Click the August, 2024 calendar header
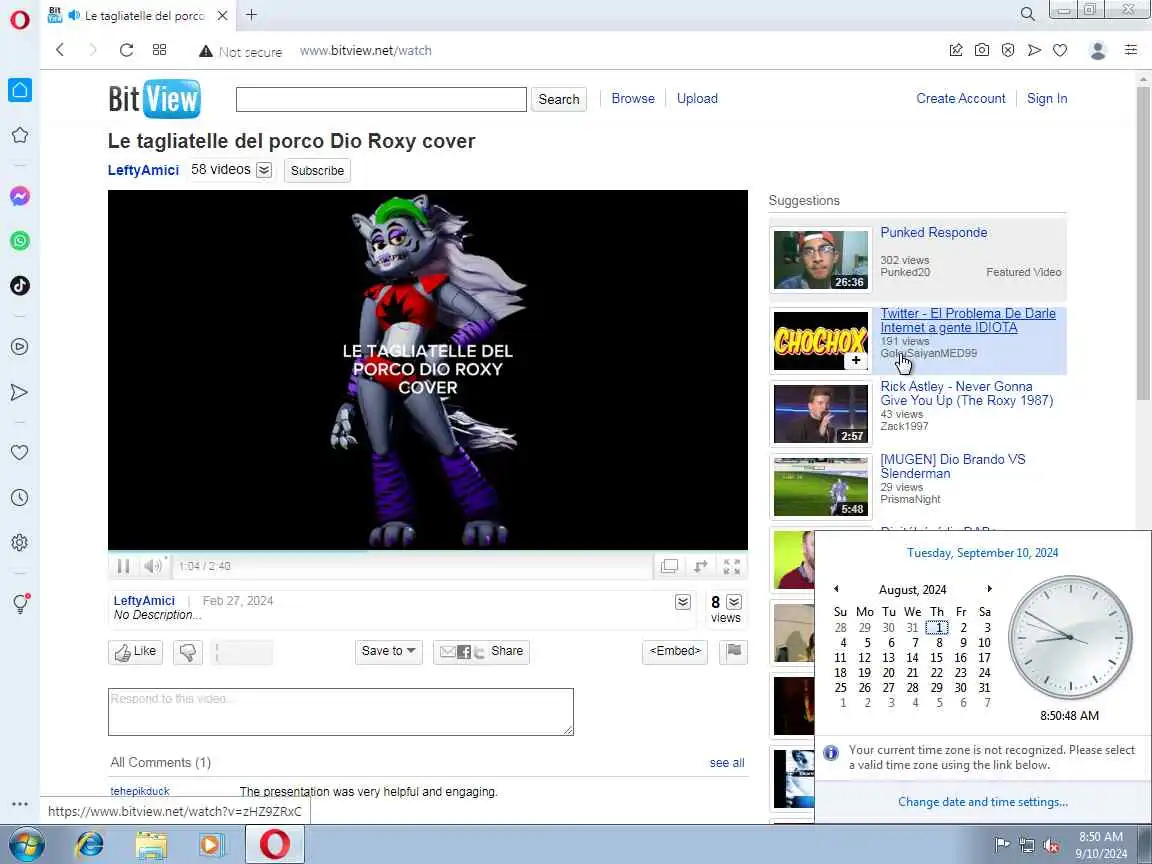Screen dimensions: 1152x864 tap(912, 589)
